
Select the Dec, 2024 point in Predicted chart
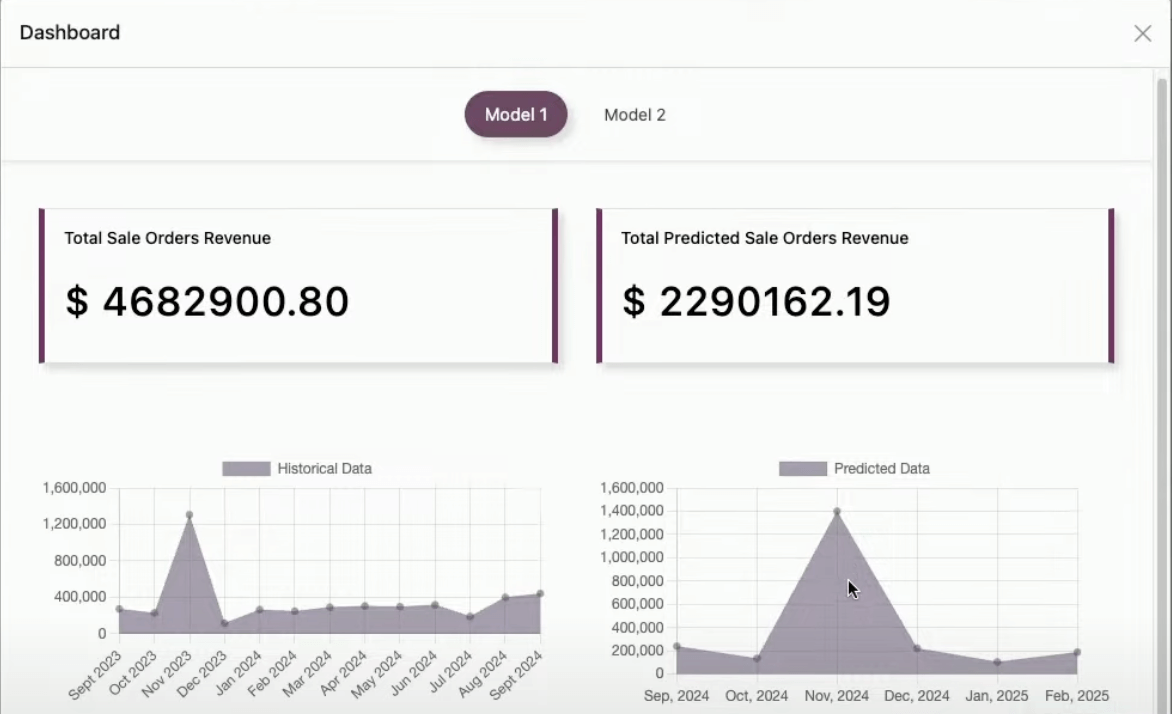(917, 648)
